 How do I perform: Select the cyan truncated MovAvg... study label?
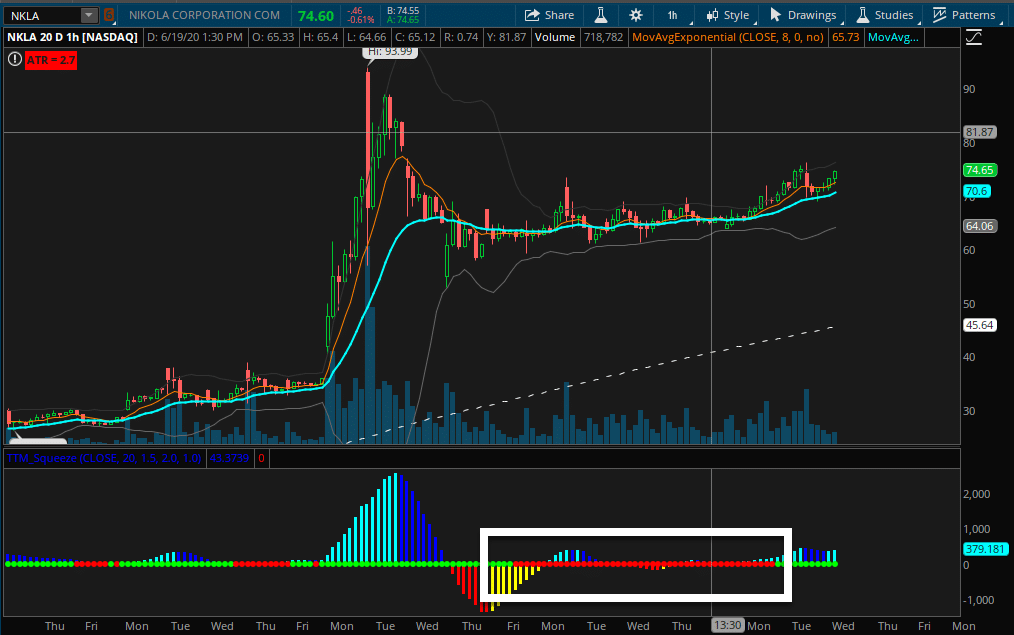(x=893, y=38)
